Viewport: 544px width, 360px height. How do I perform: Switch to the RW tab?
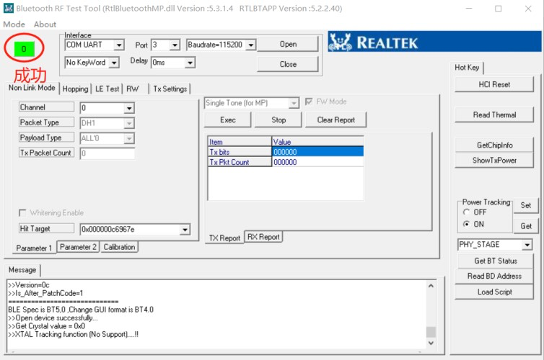[133, 89]
